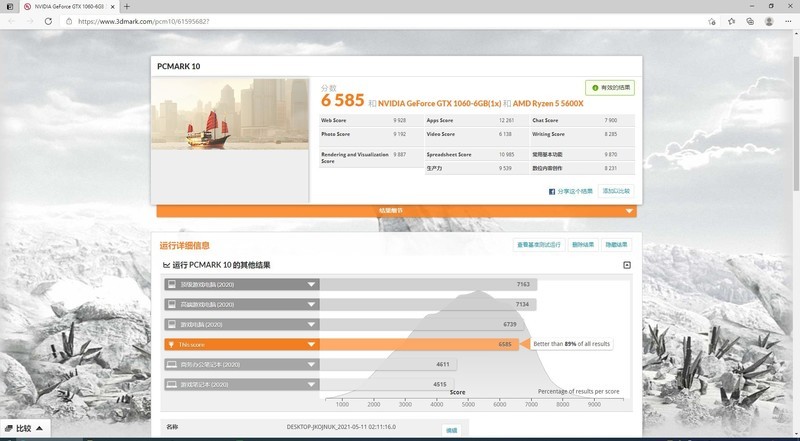Click the Apps Score value 12 261
Image resolution: width=800 pixels, height=441 pixels.
click(506, 120)
